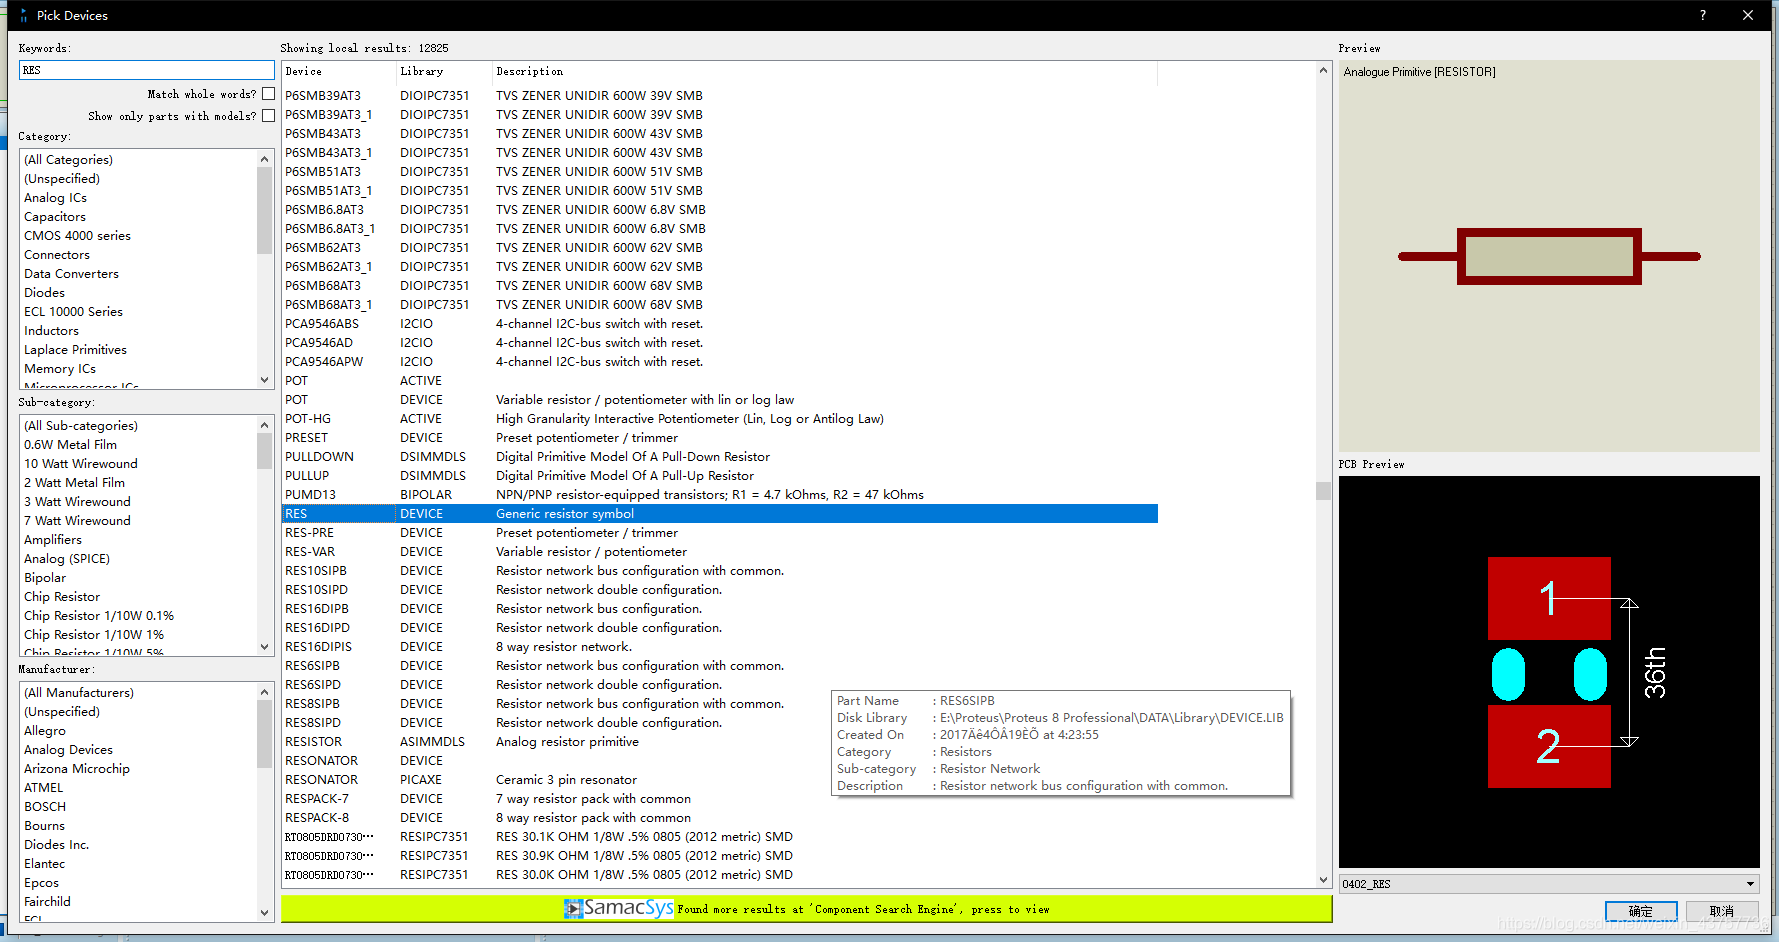
Task: Select All Categories in Category list
Action: point(68,159)
